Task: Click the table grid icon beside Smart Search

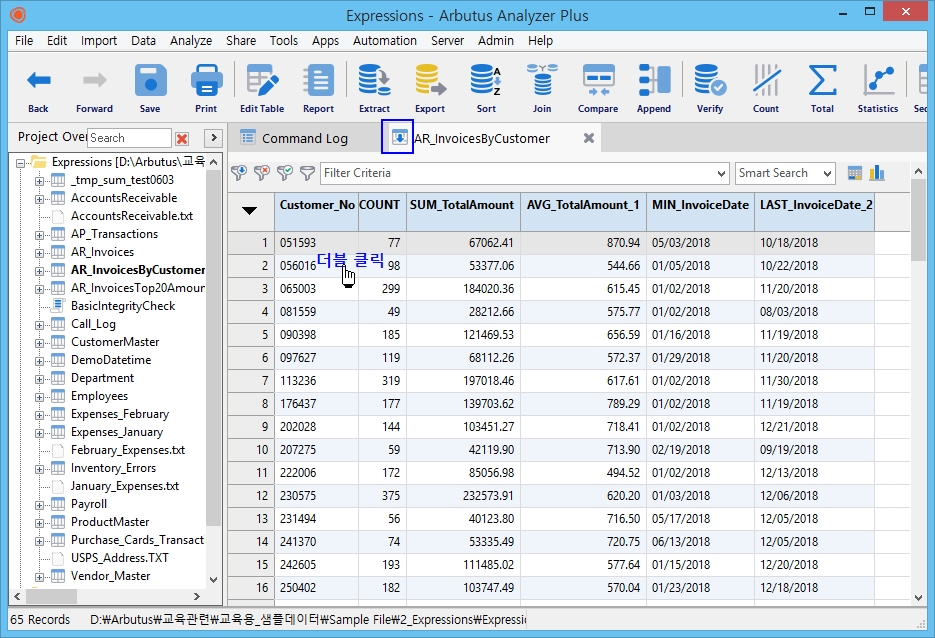Action: 854,173
